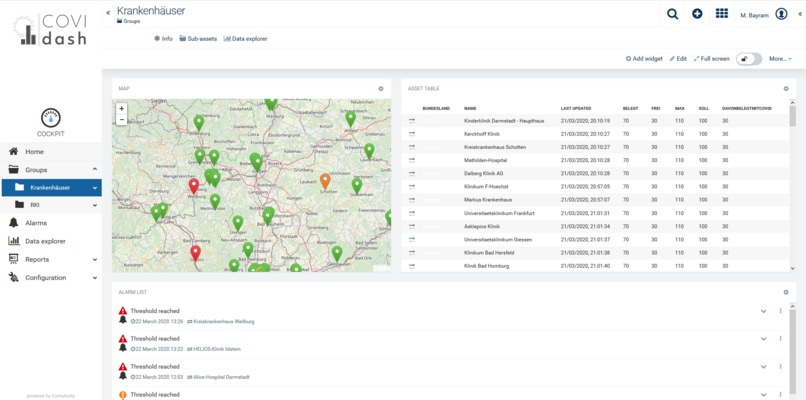
Task: Open the application switcher grid icon
Action: 722,14
